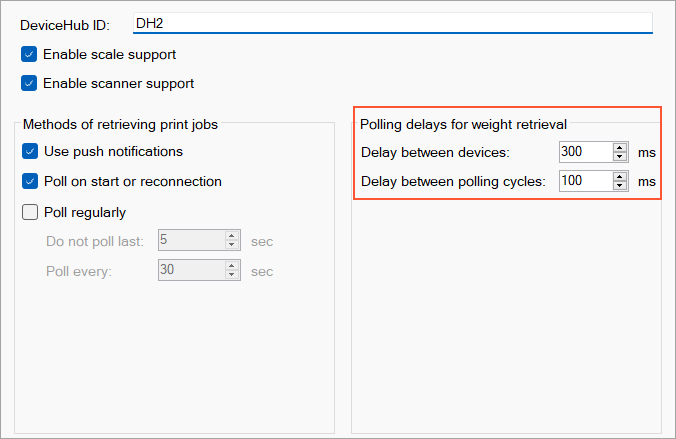Click the Do not poll last input
The height and width of the screenshot is (439, 676).
point(191,240)
